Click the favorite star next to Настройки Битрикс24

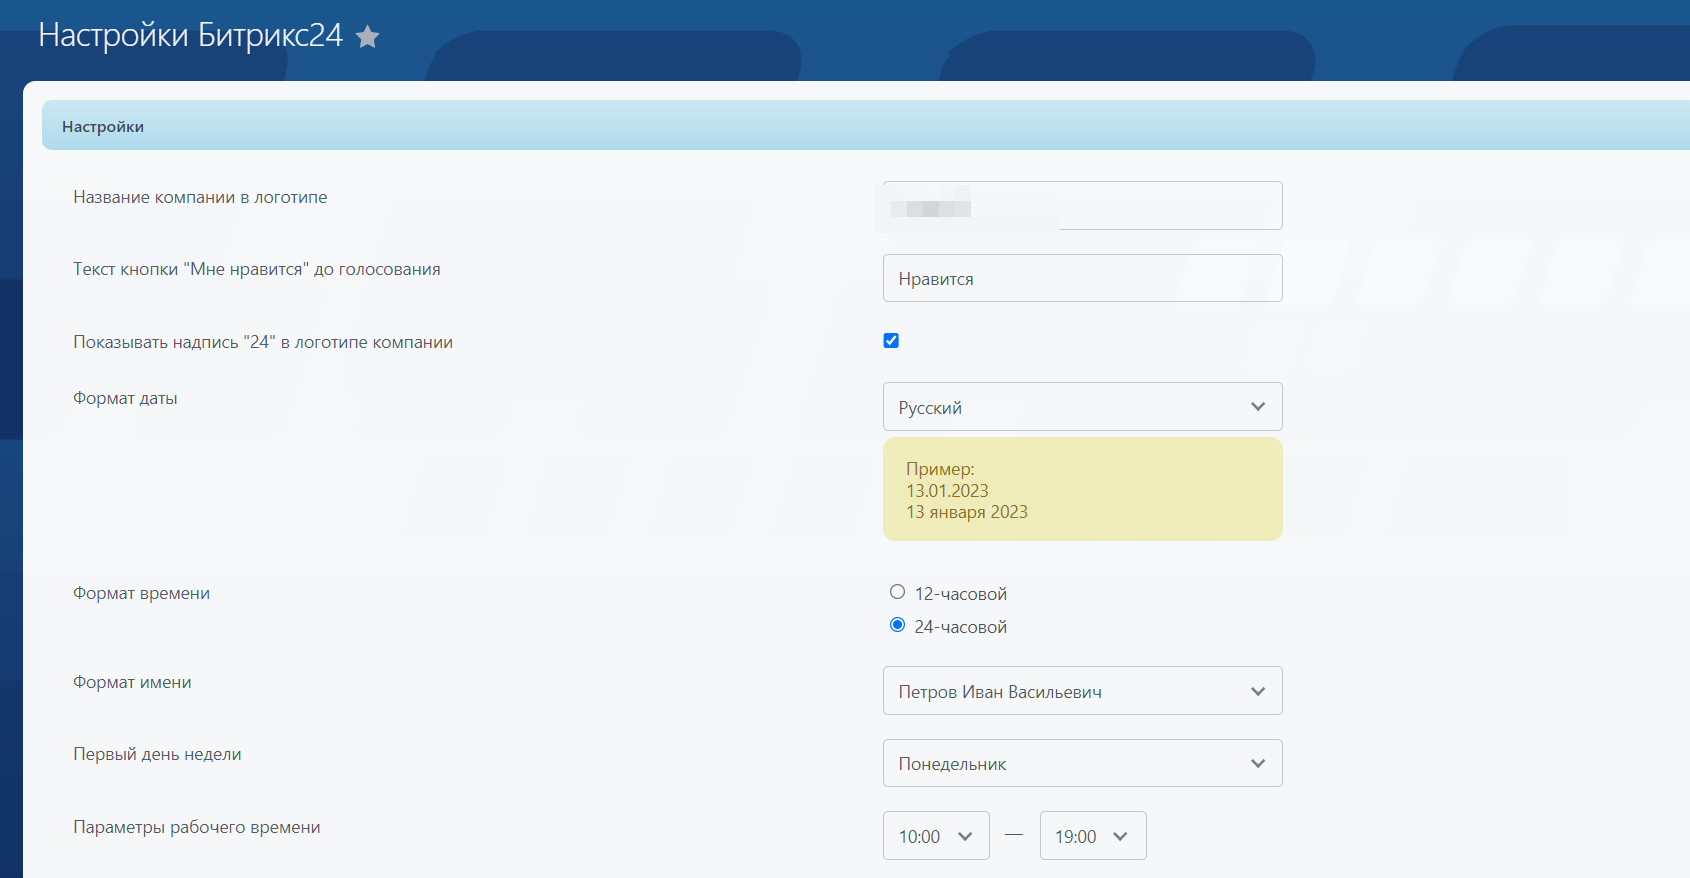pyautogui.click(x=368, y=37)
